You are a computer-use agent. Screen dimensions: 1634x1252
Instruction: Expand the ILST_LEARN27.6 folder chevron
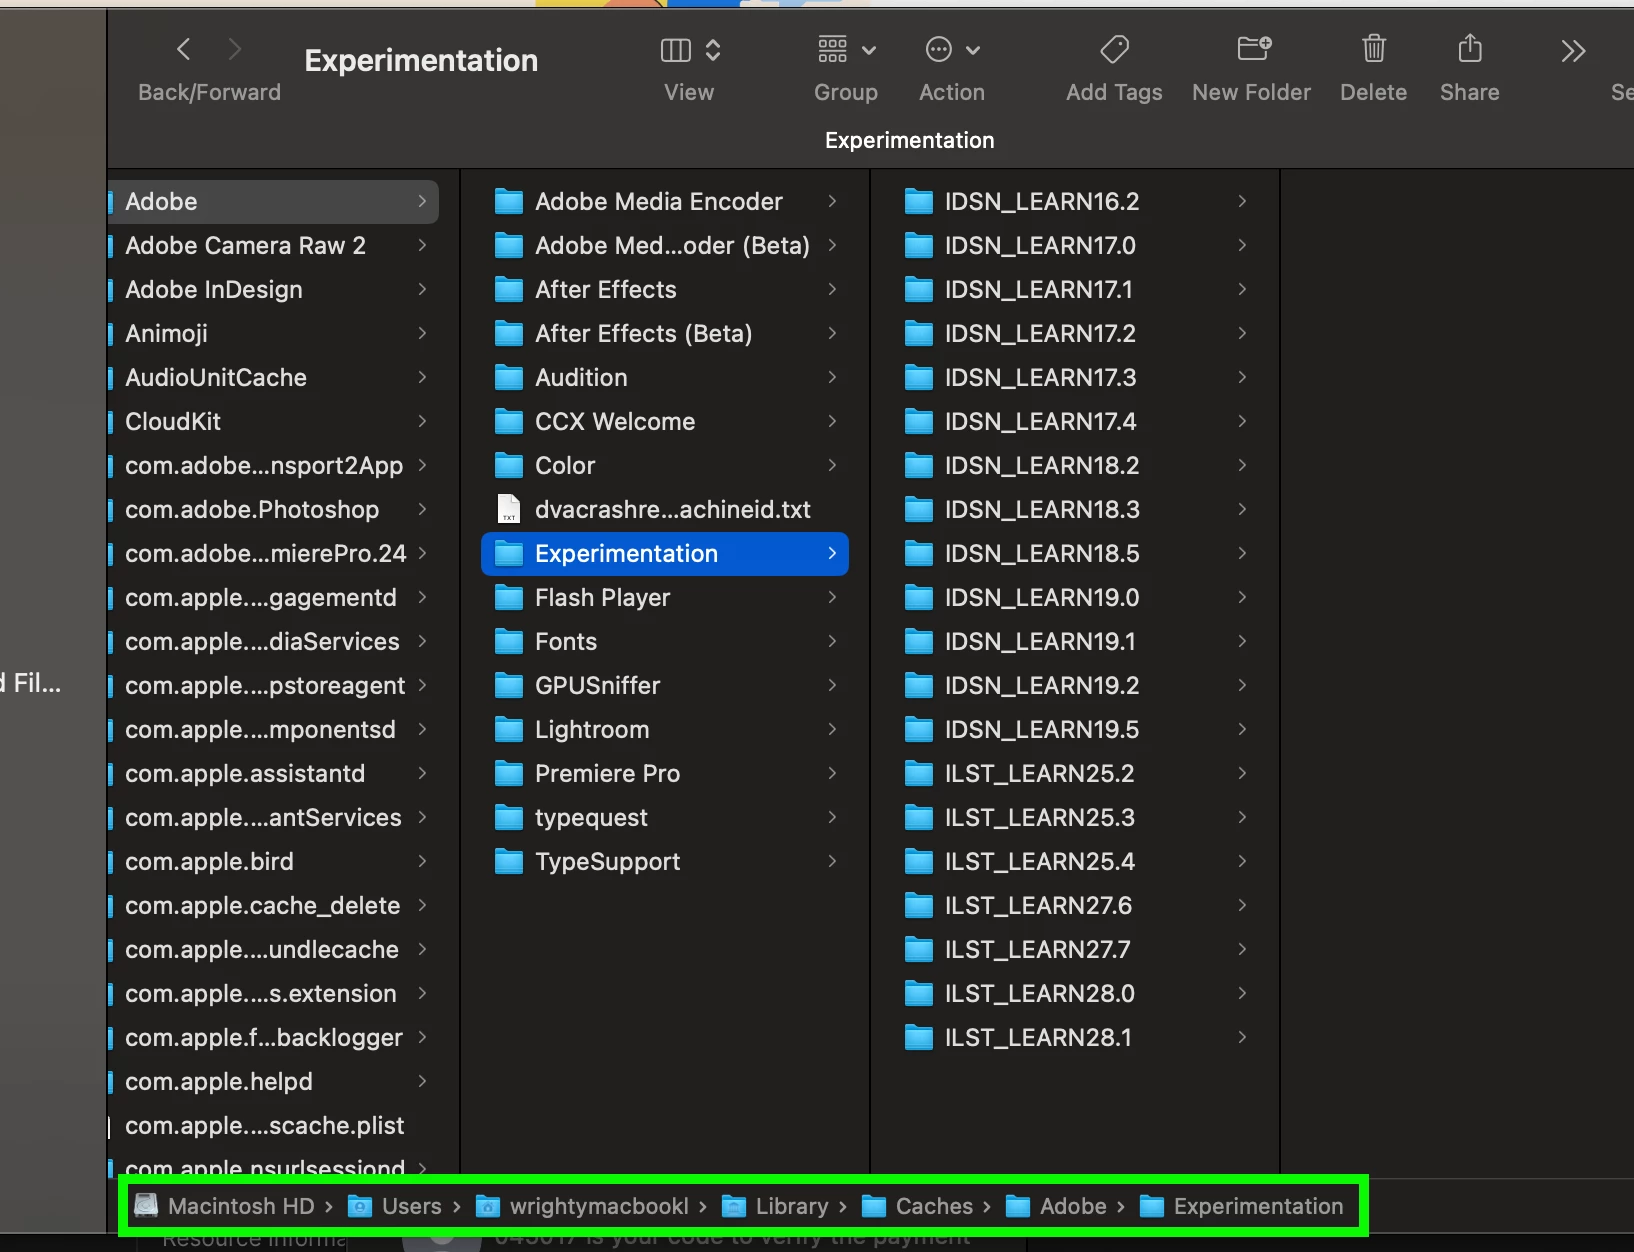tap(1242, 906)
